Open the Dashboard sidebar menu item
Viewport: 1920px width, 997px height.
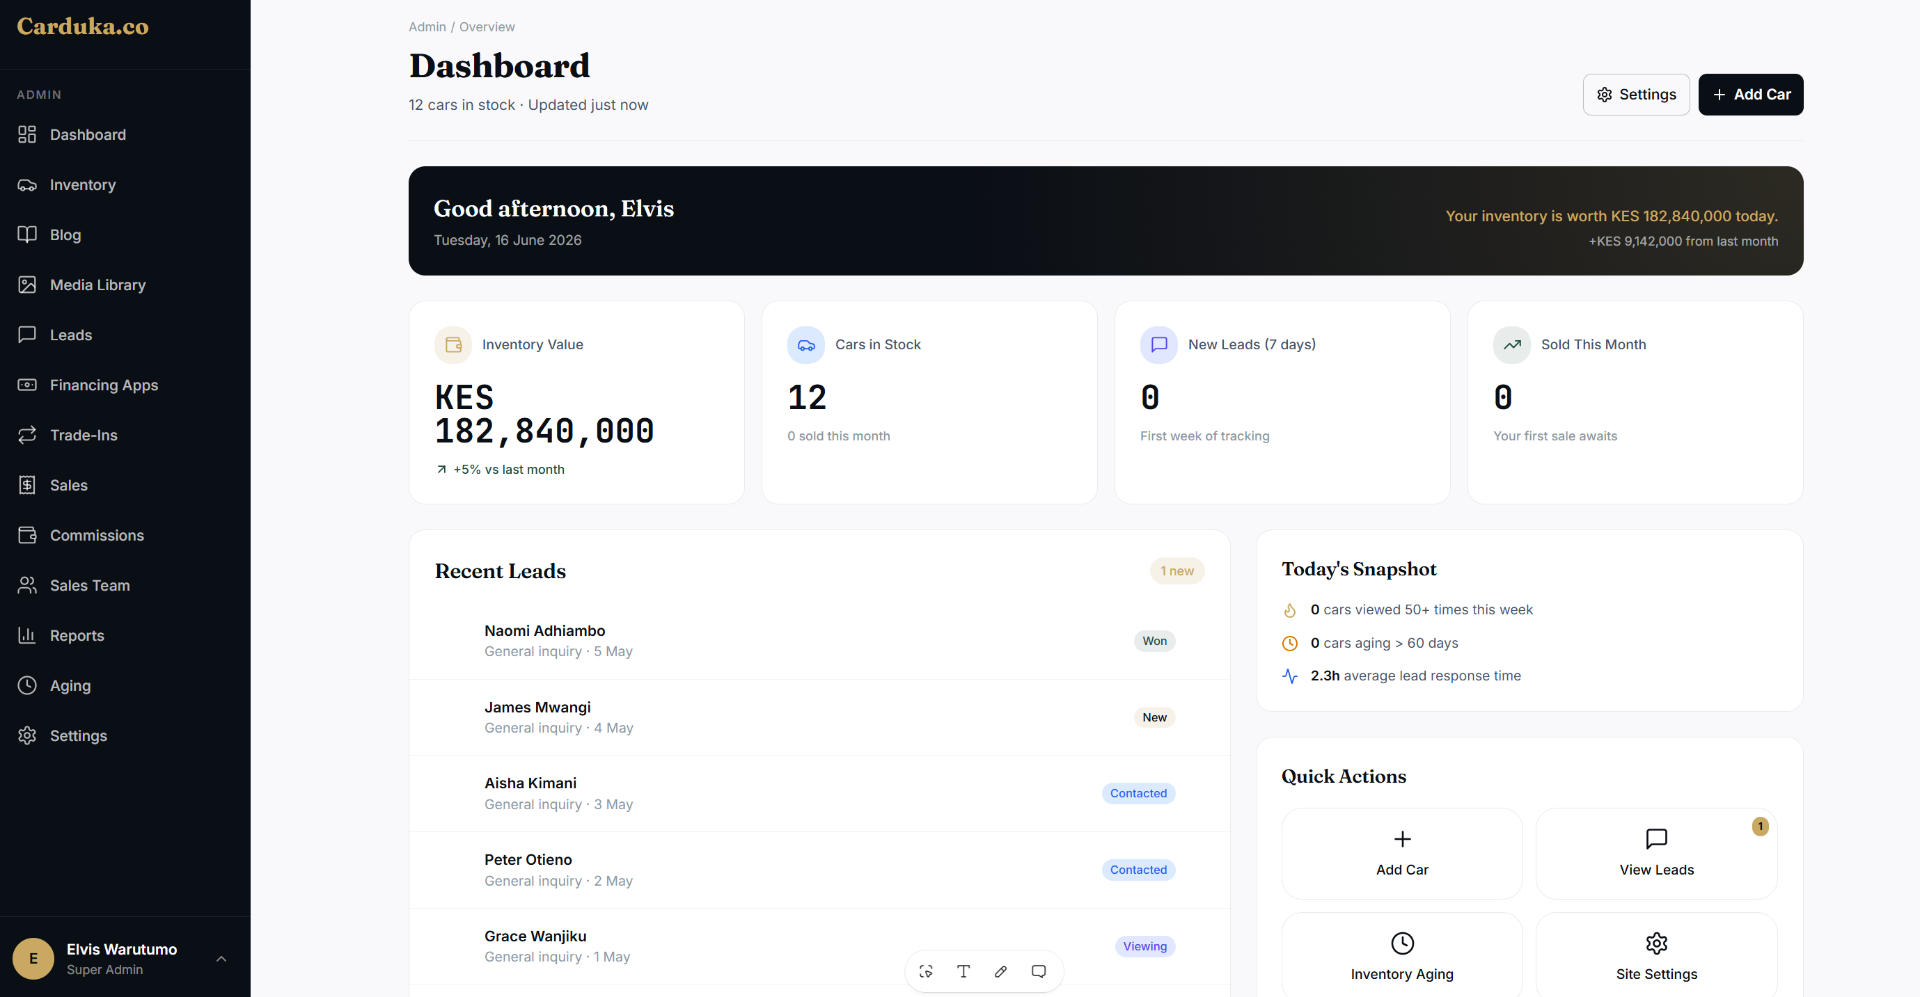[x=125, y=134]
